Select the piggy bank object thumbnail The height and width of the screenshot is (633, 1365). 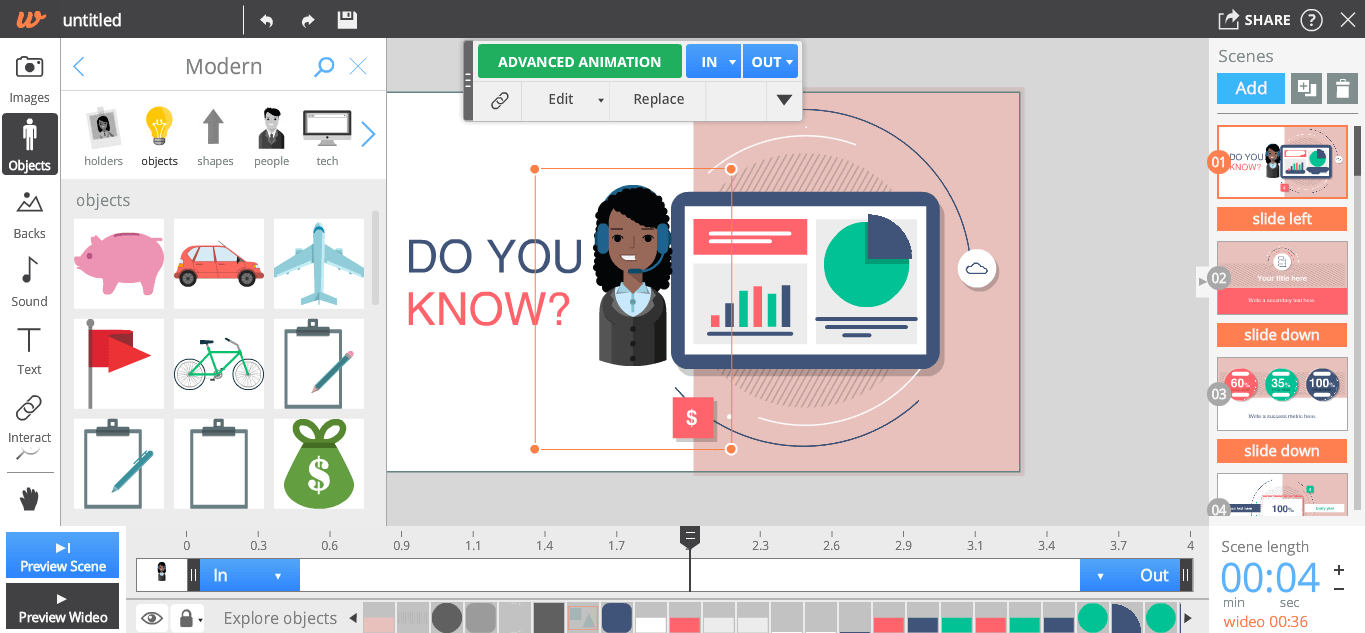tap(118, 263)
